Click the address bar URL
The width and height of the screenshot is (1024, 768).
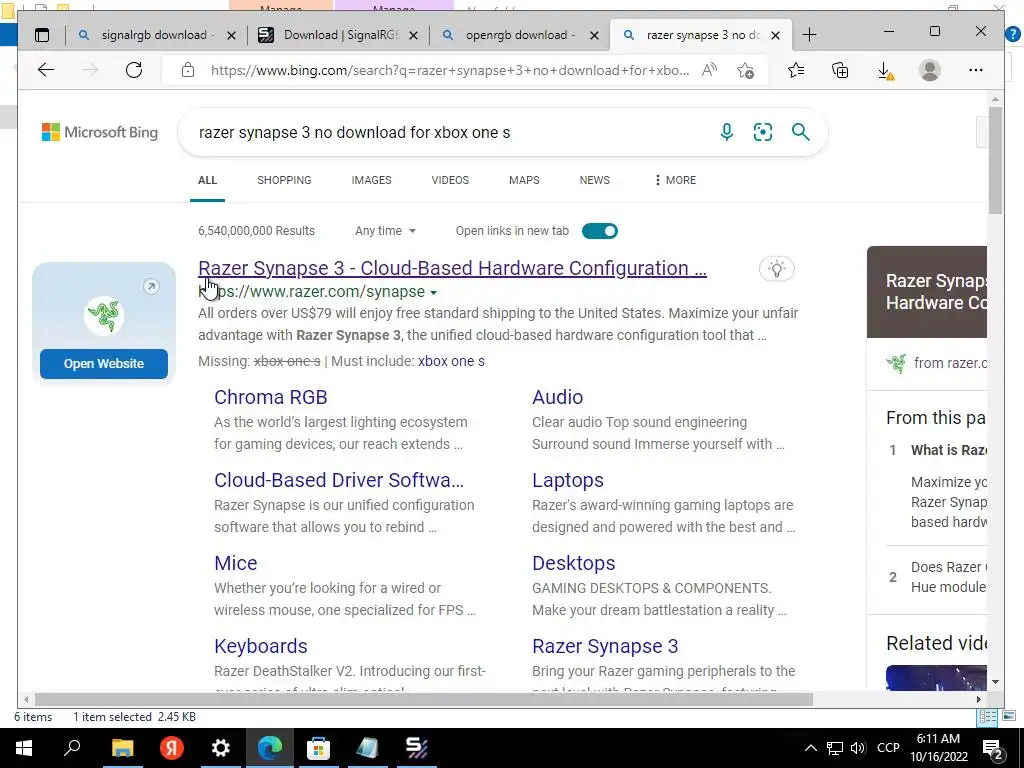point(449,71)
